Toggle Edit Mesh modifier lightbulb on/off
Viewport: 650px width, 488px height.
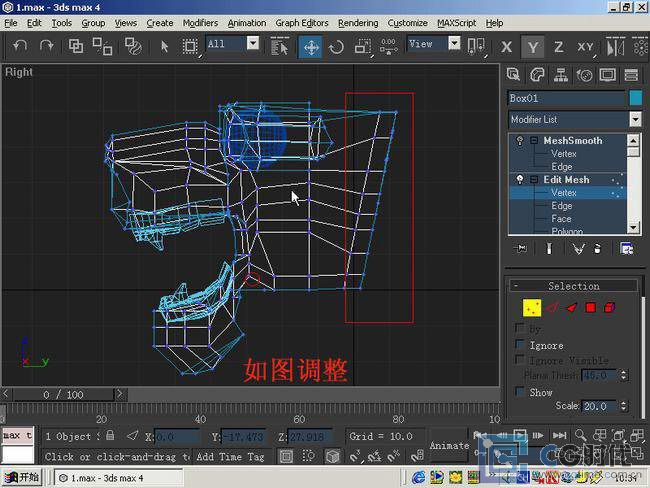[x=519, y=179]
